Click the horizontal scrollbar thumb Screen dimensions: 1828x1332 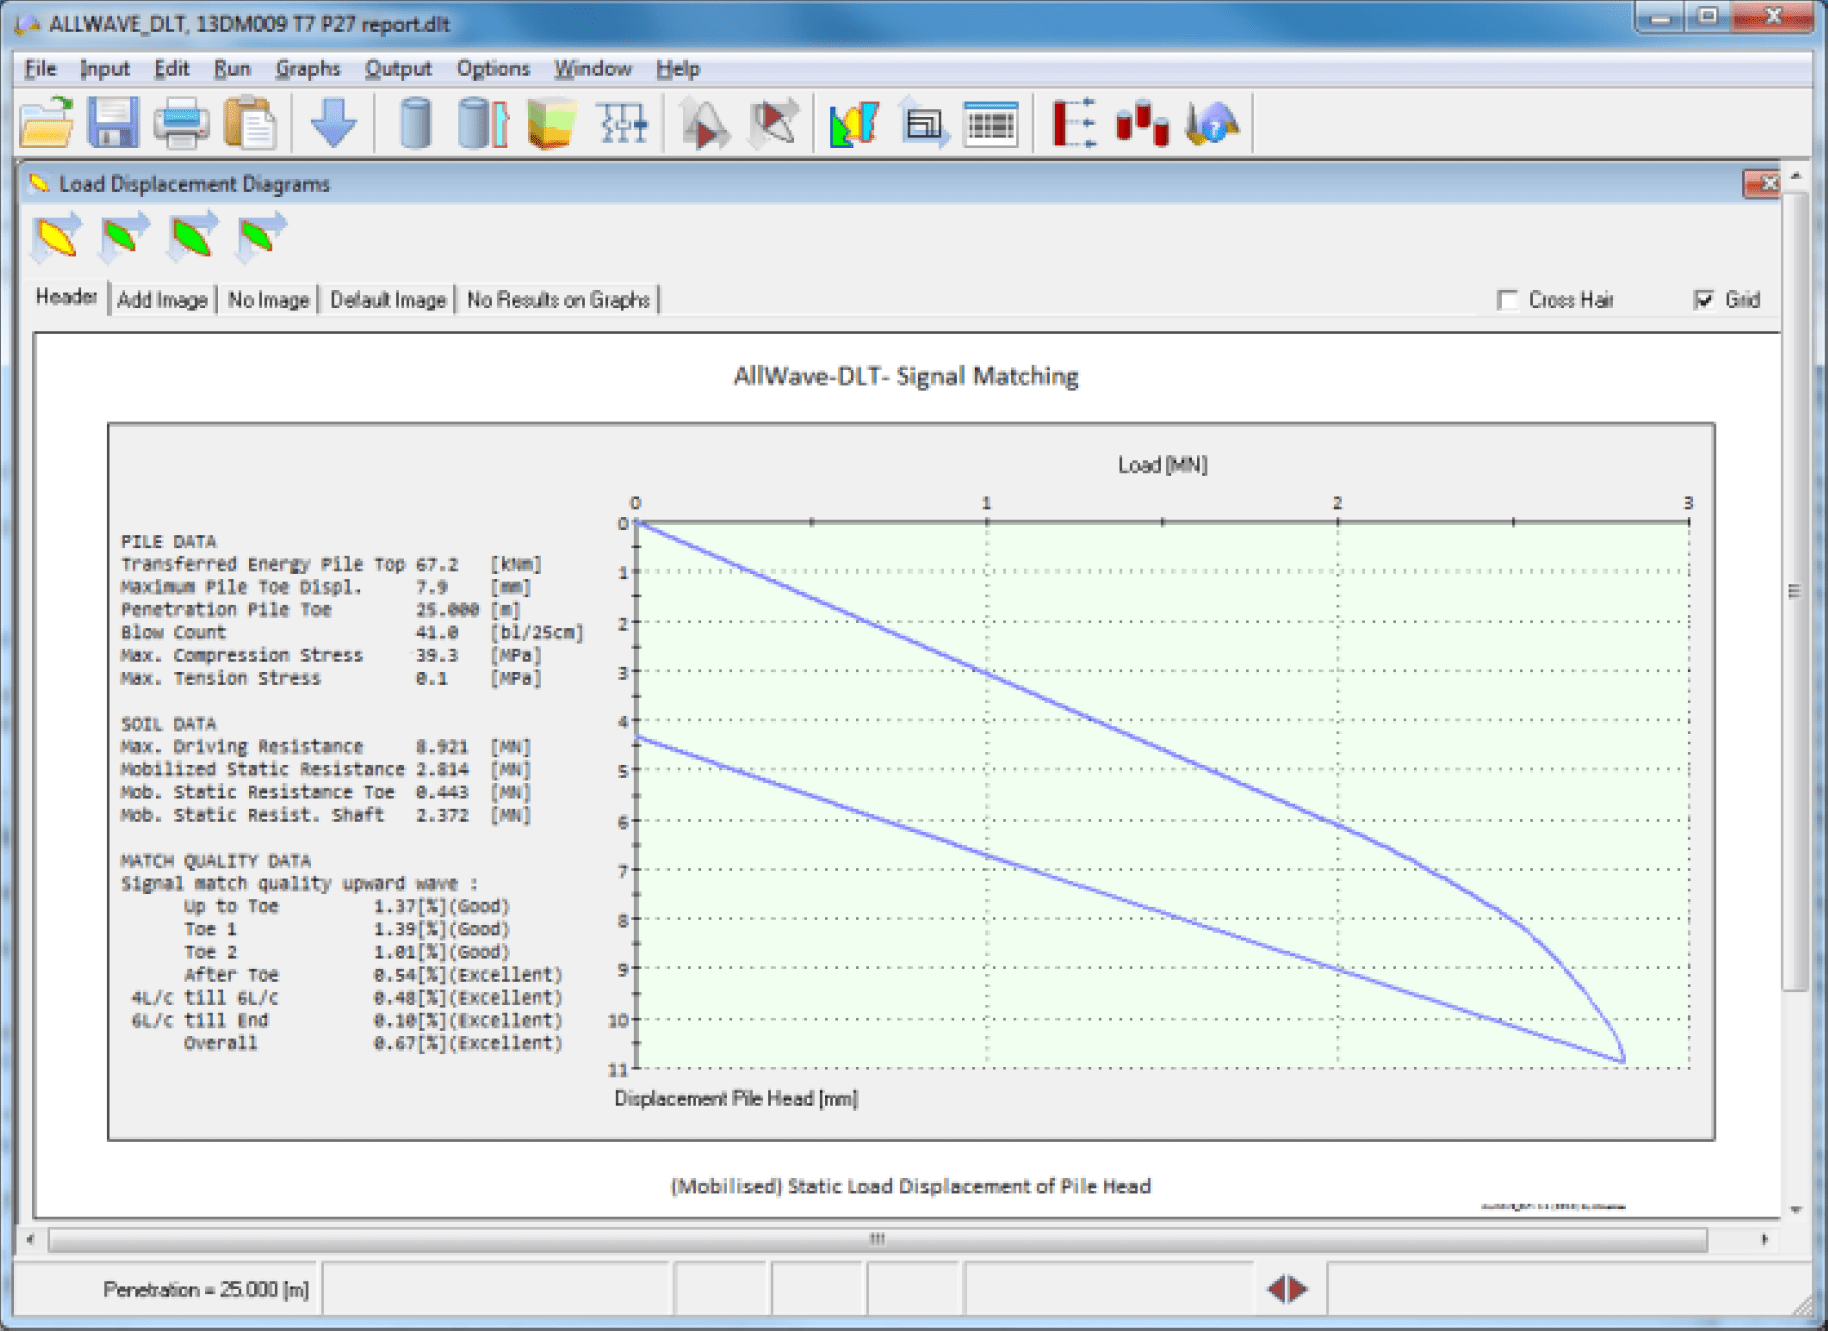[877, 1240]
